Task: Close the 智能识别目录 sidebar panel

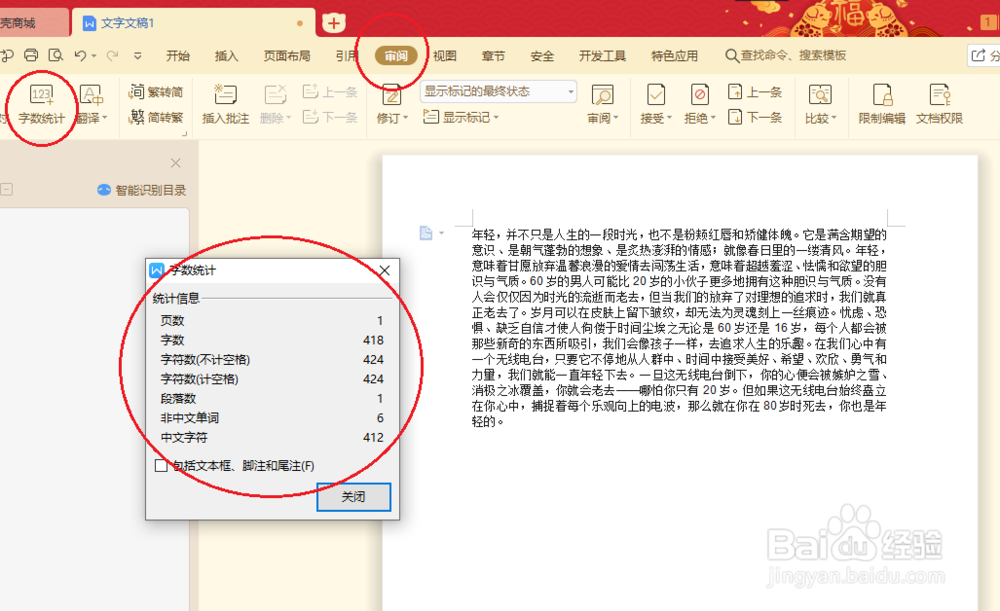Action: 175,162
